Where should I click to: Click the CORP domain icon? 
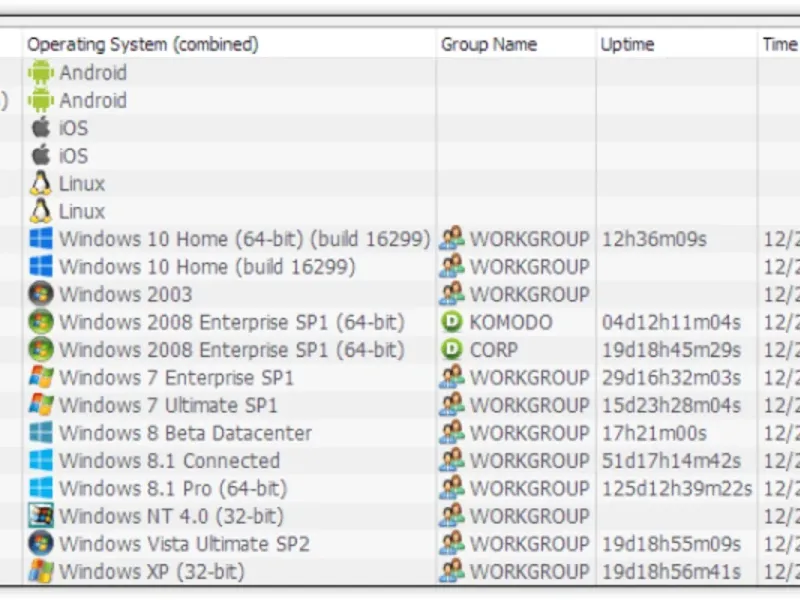452,349
